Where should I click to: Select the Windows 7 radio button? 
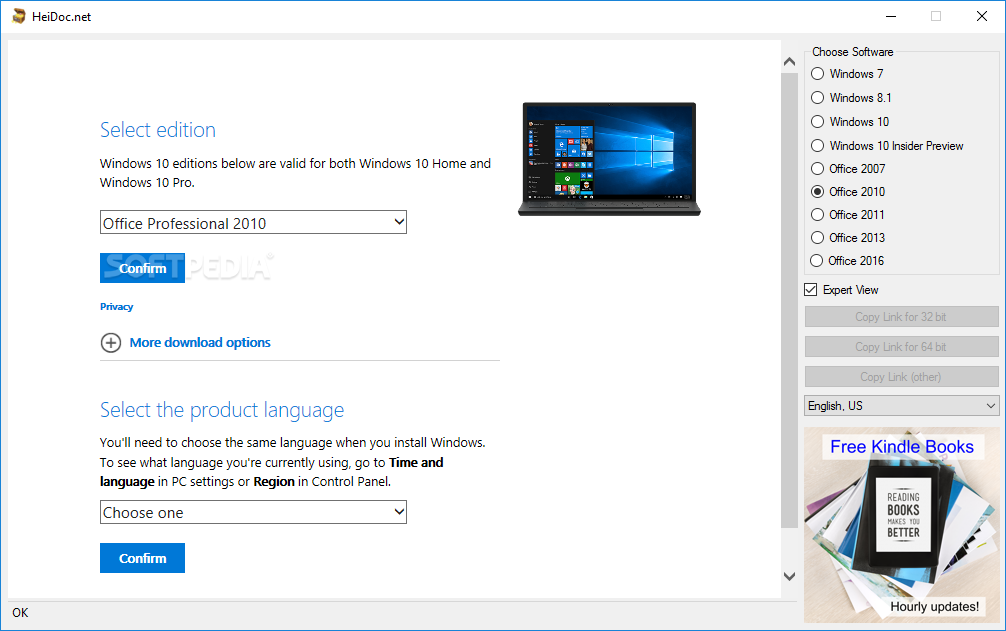click(817, 74)
